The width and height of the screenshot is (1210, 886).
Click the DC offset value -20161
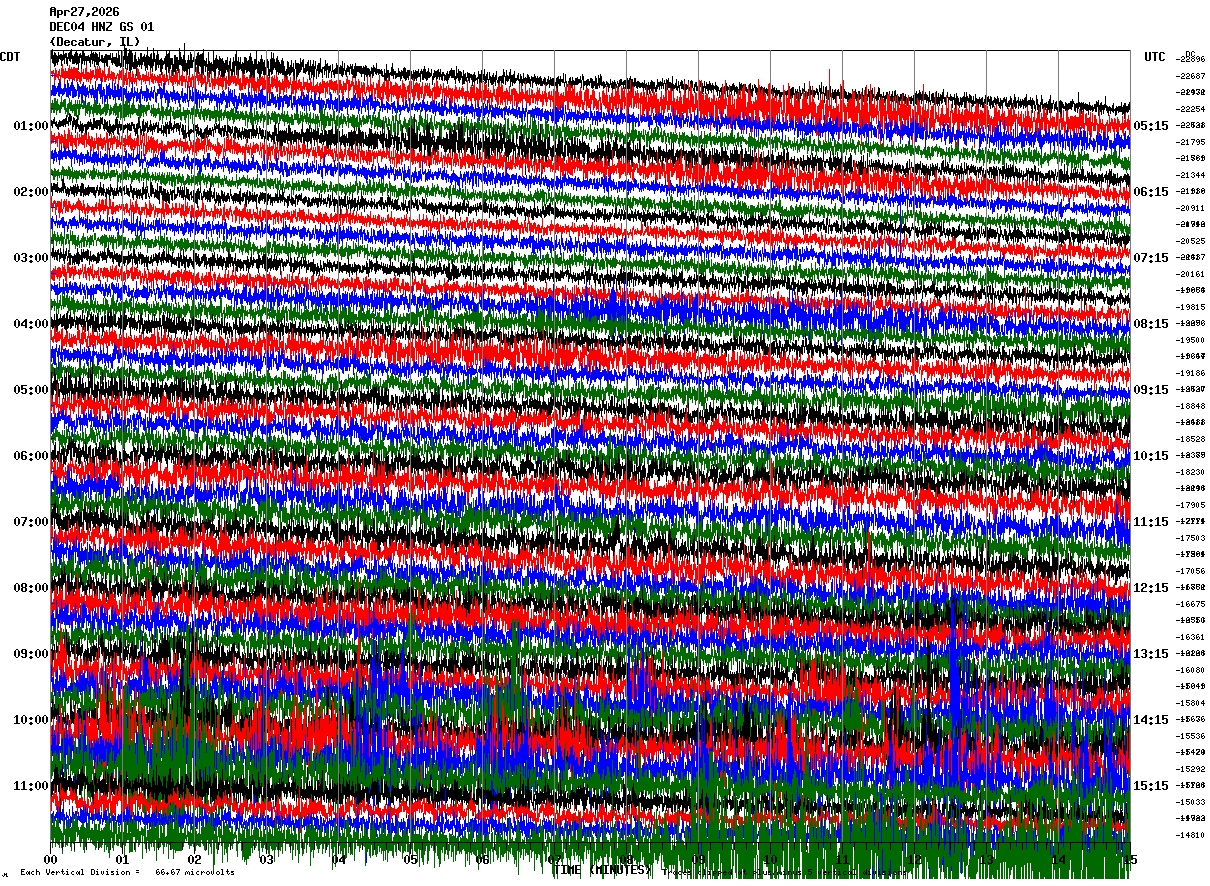1192,274
